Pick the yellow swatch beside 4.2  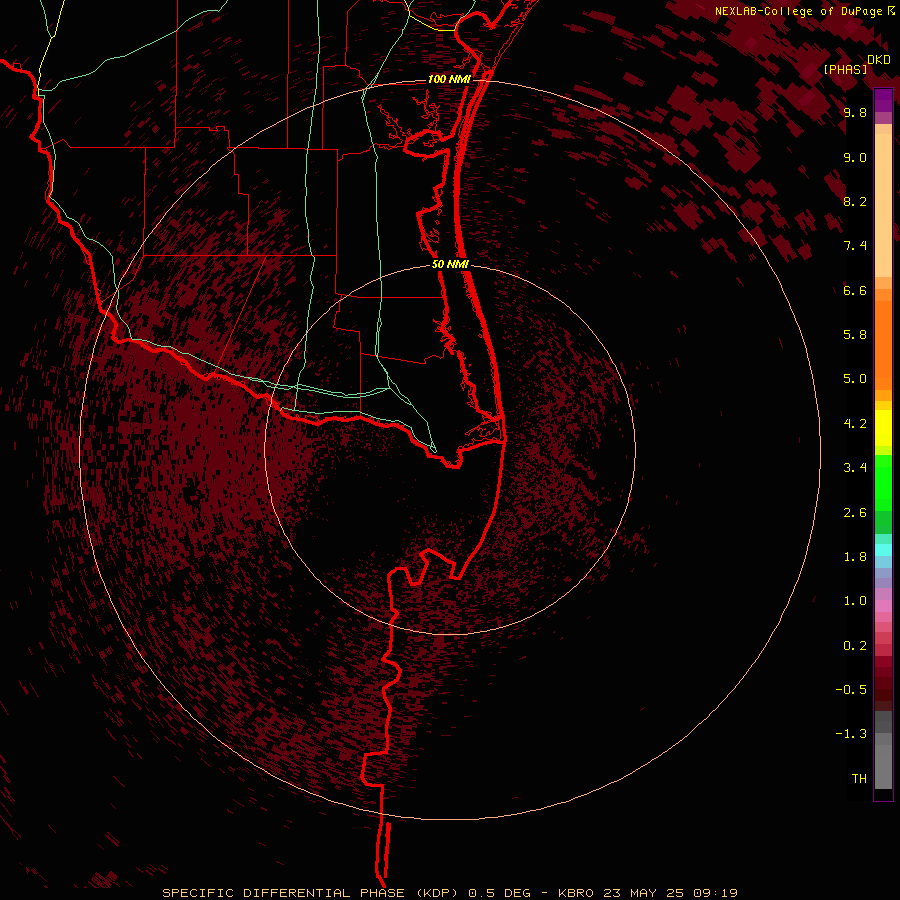click(x=883, y=428)
